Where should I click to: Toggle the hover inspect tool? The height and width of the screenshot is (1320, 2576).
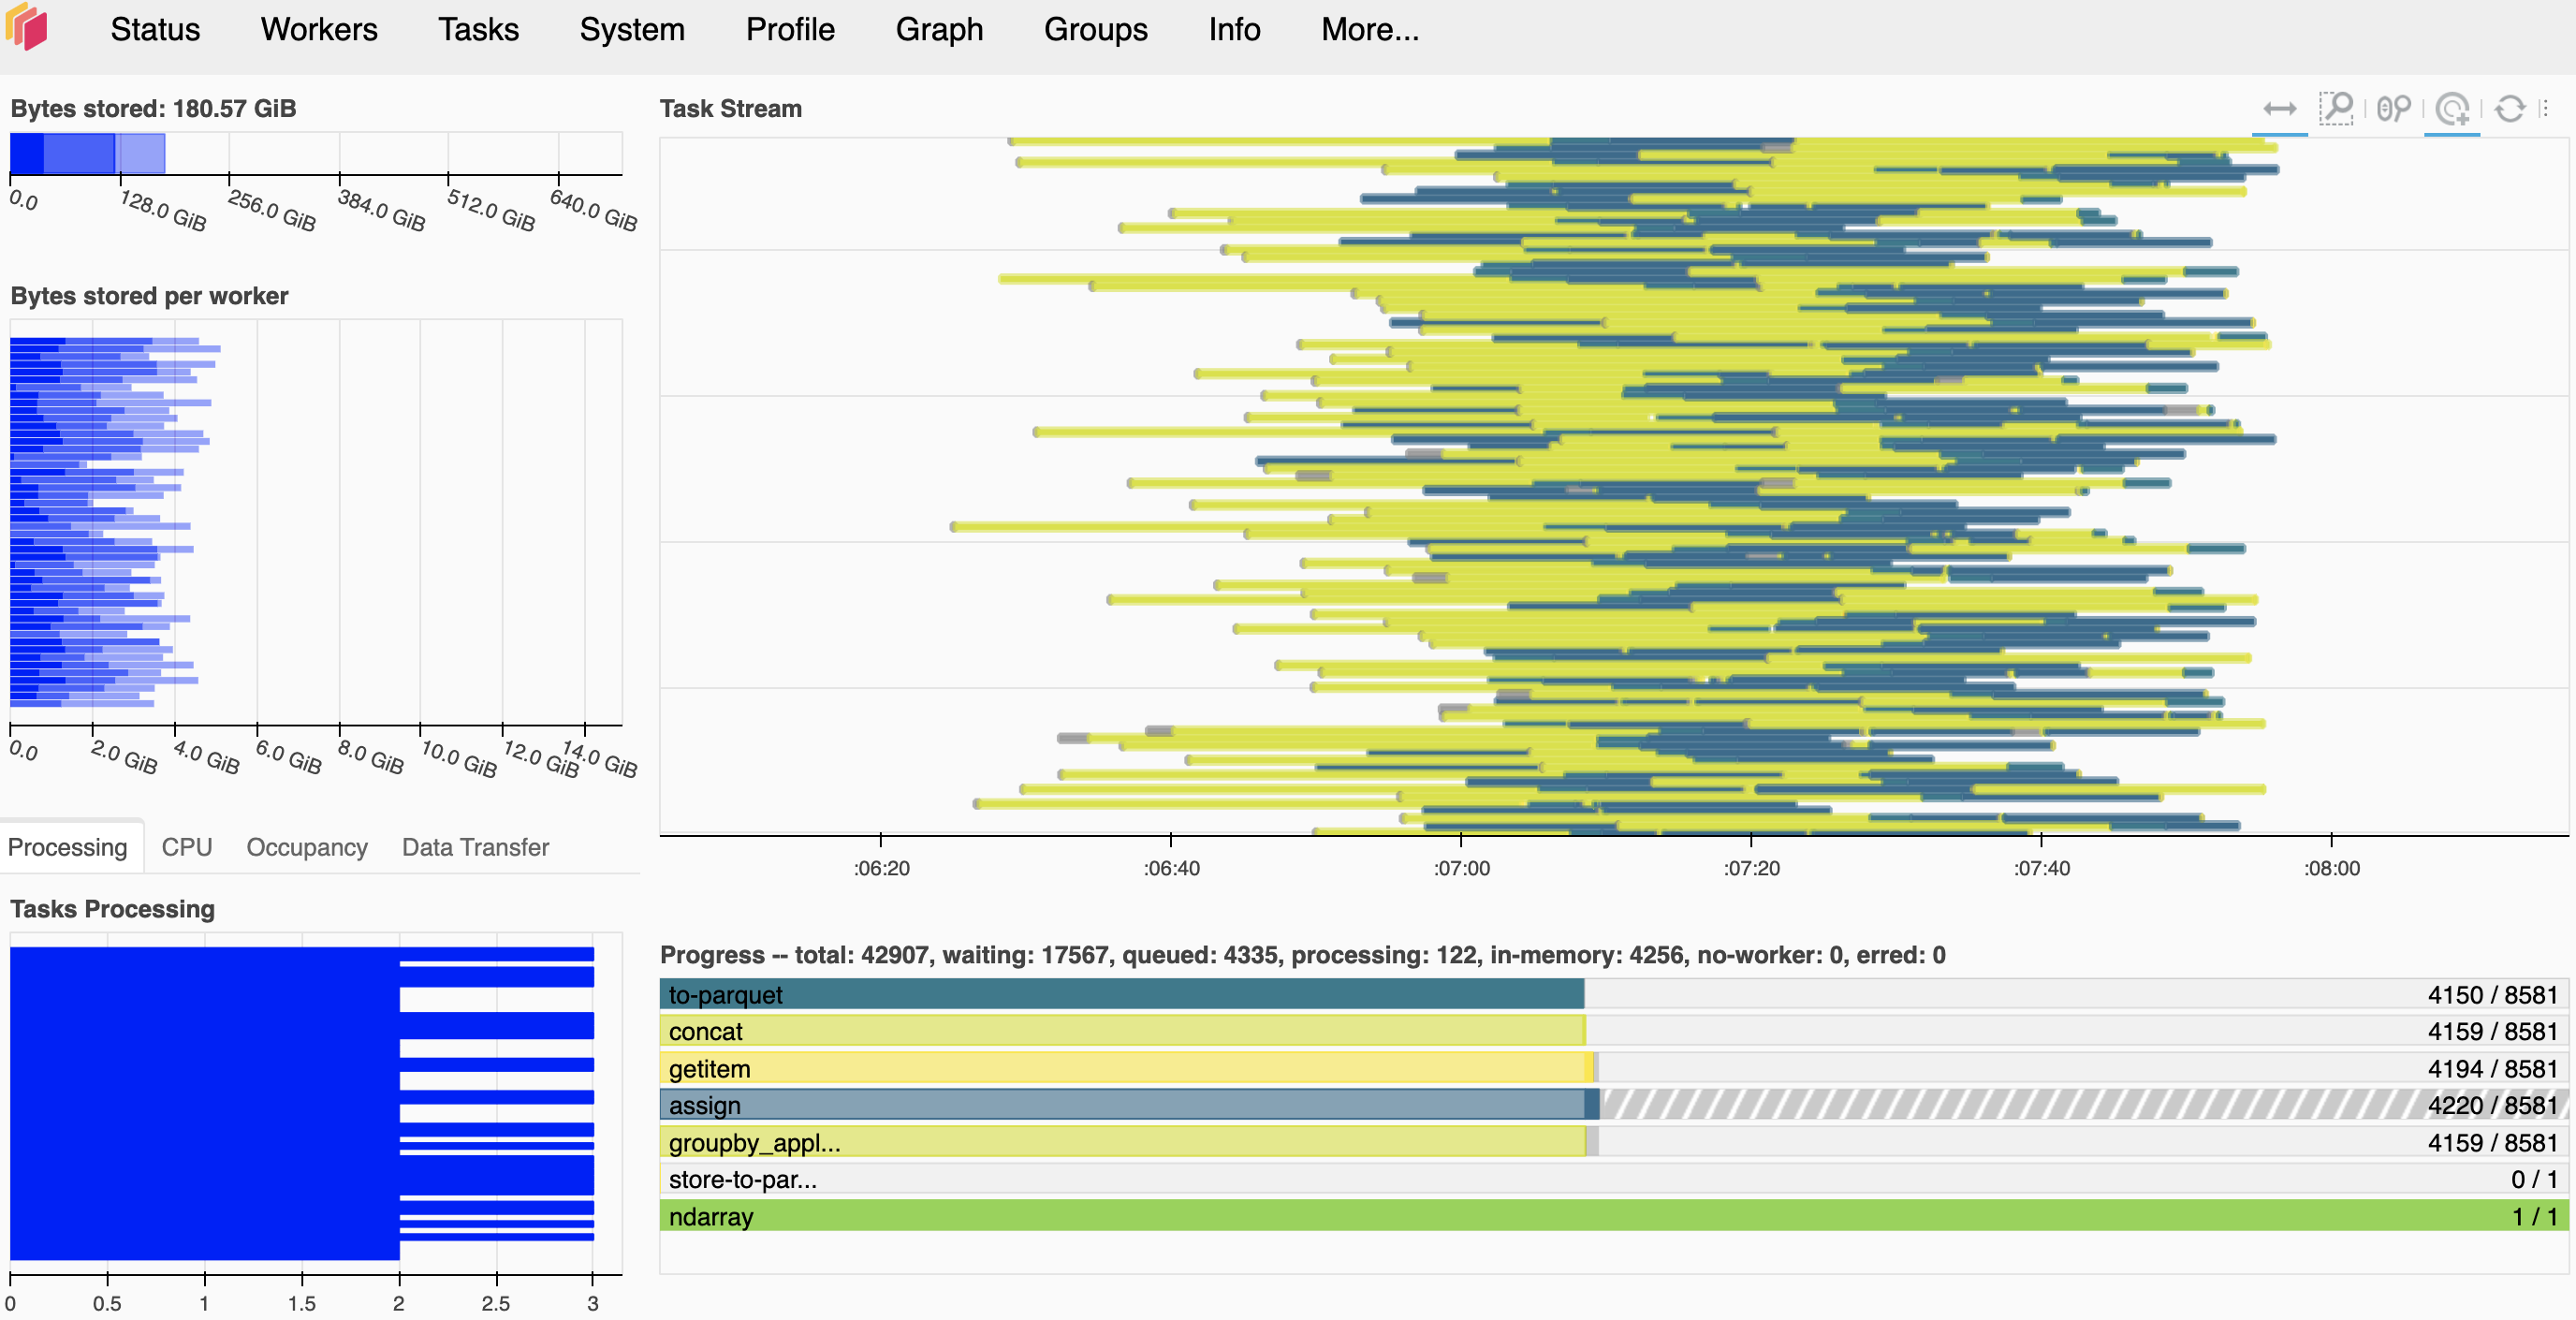(2452, 109)
